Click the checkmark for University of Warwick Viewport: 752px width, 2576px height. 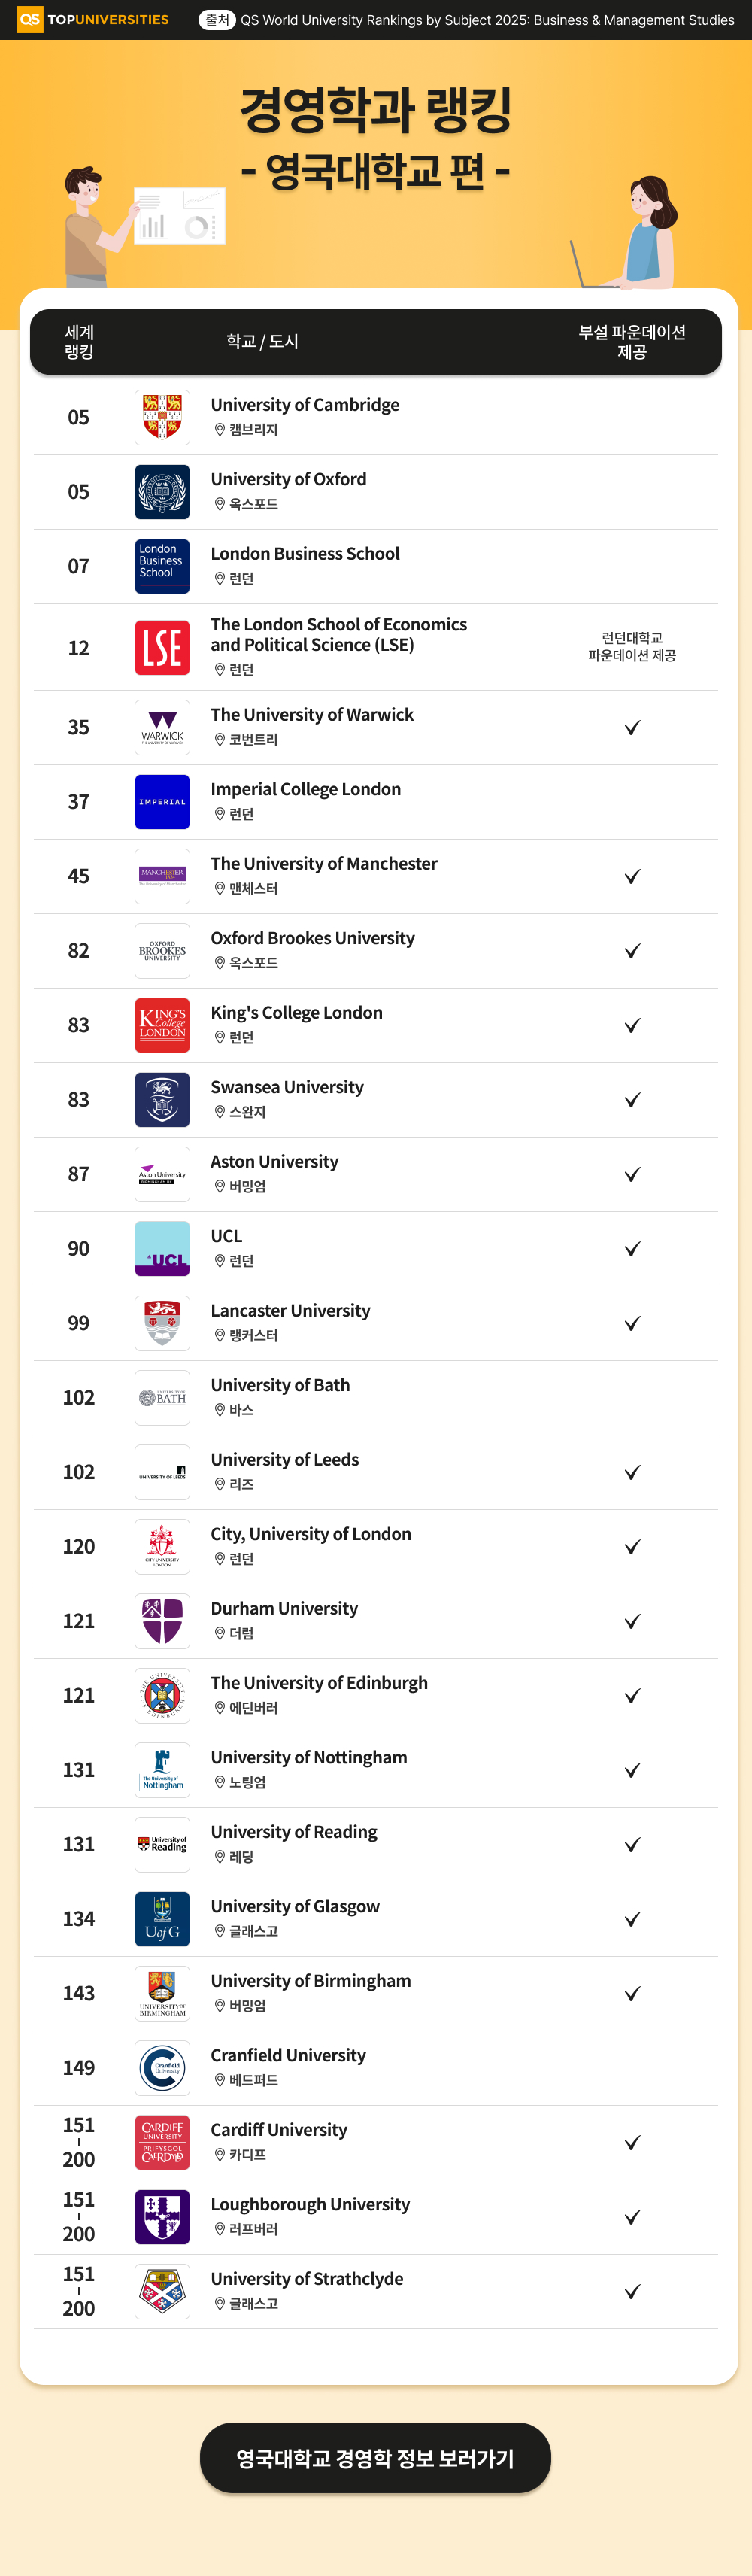pos(632,727)
